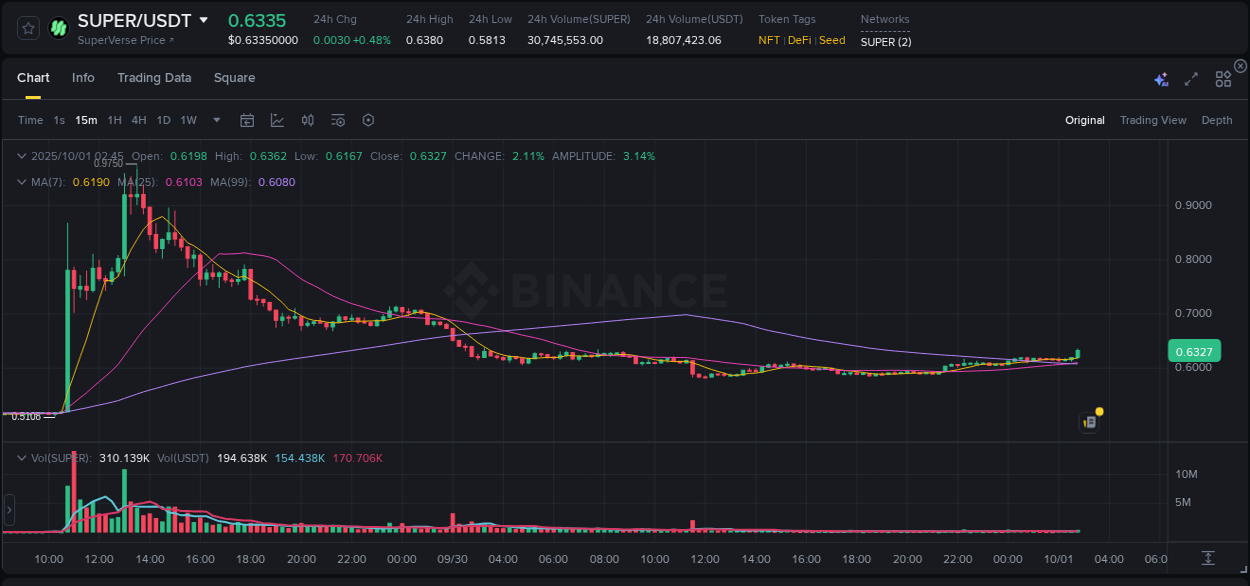
Task: Open the indicators tool
Action: pyautogui.click(x=307, y=120)
